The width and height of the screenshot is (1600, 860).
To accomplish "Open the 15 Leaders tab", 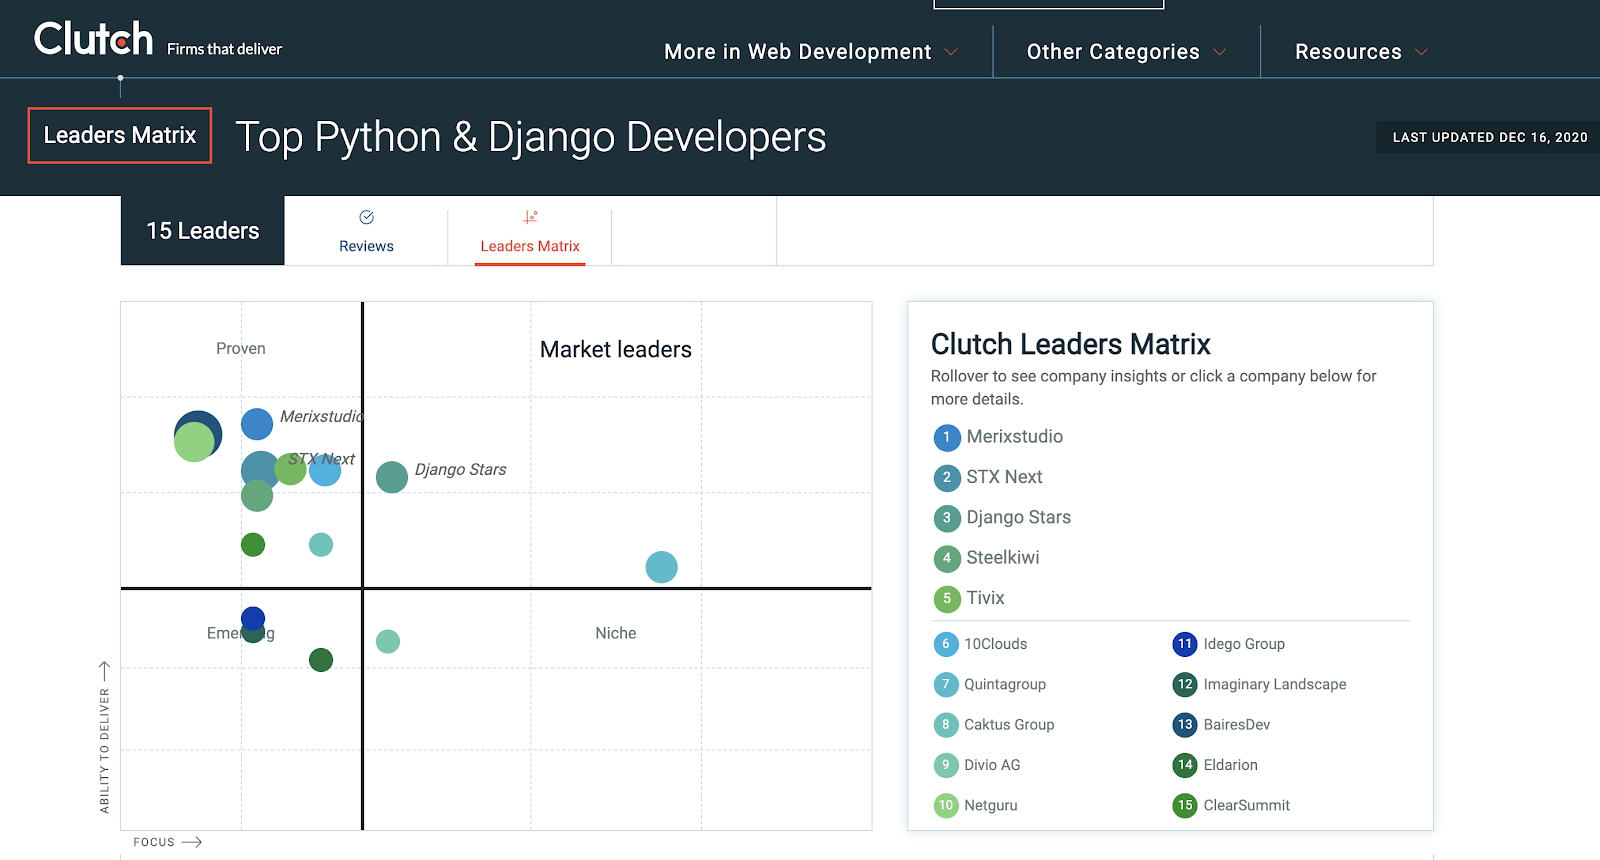I will pyautogui.click(x=203, y=231).
